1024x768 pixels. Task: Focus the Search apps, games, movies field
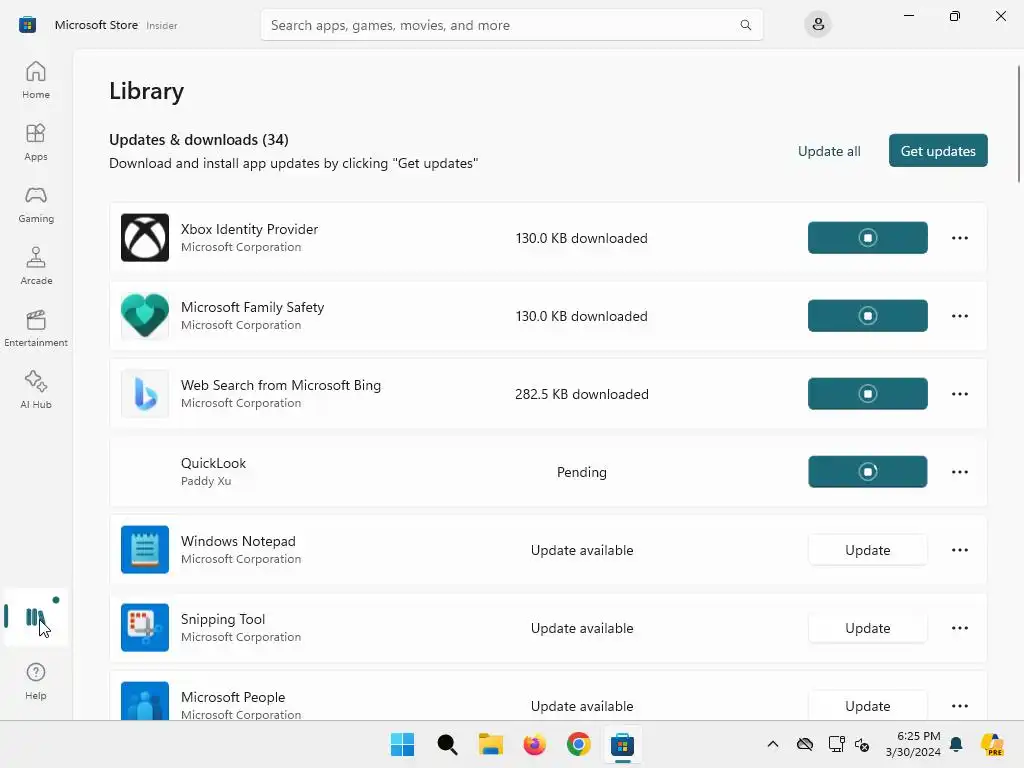[511, 25]
